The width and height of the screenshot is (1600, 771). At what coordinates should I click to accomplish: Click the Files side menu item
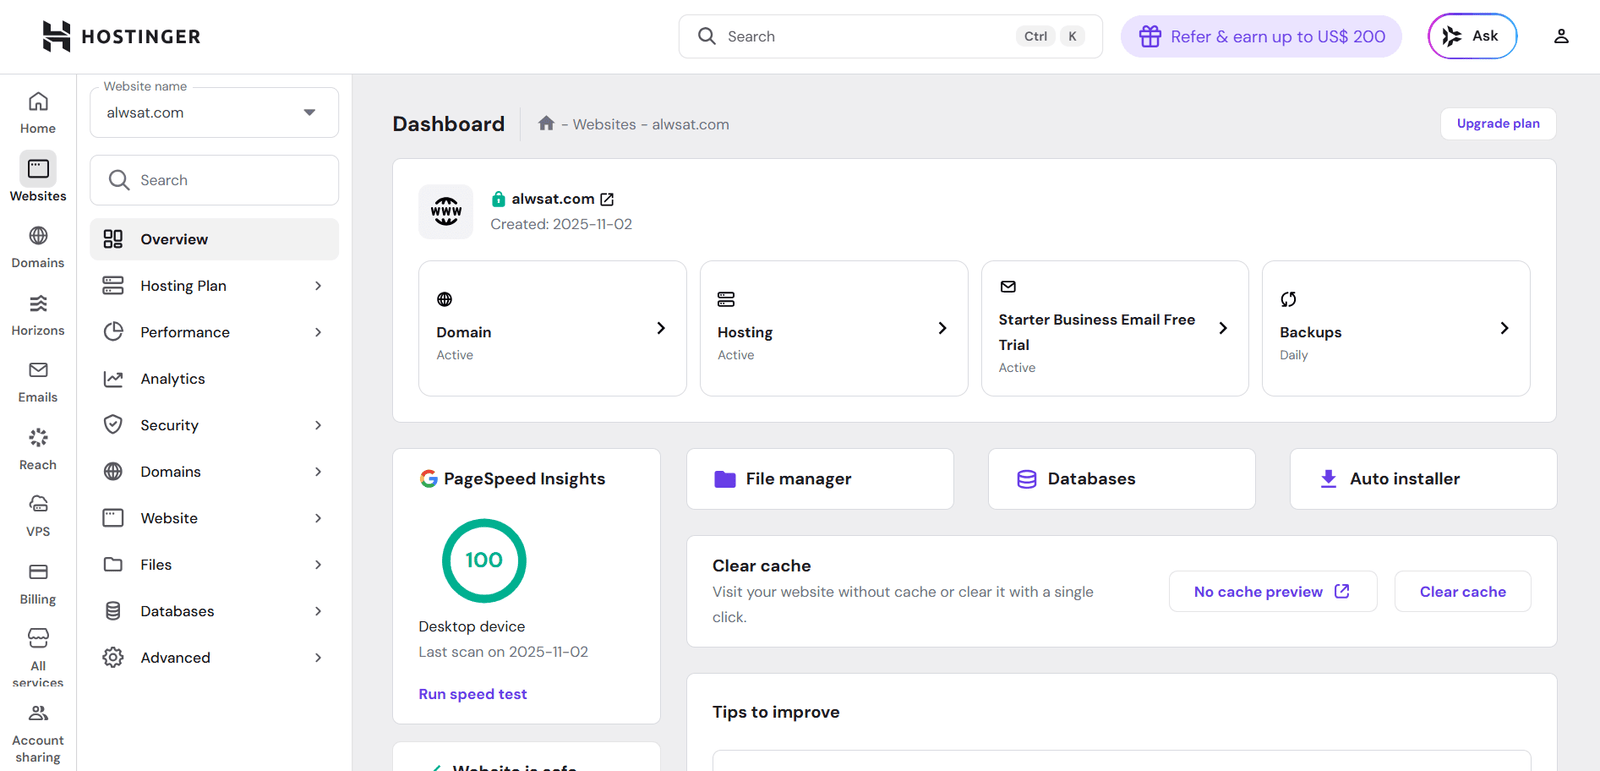[214, 565]
